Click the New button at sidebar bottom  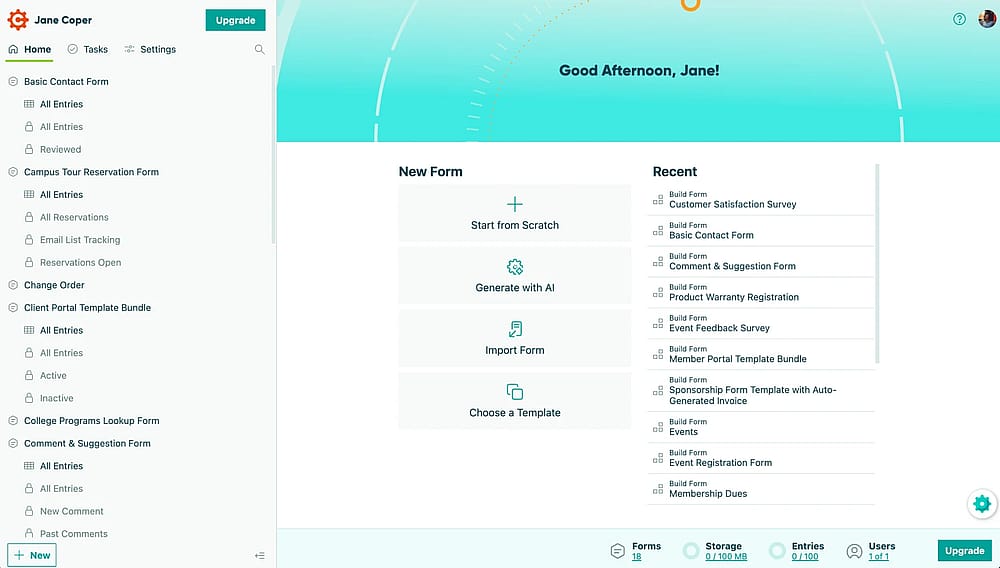click(x=32, y=555)
